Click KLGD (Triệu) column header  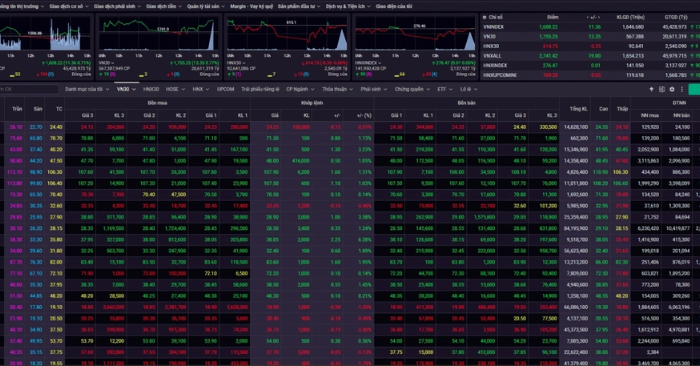tap(630, 17)
